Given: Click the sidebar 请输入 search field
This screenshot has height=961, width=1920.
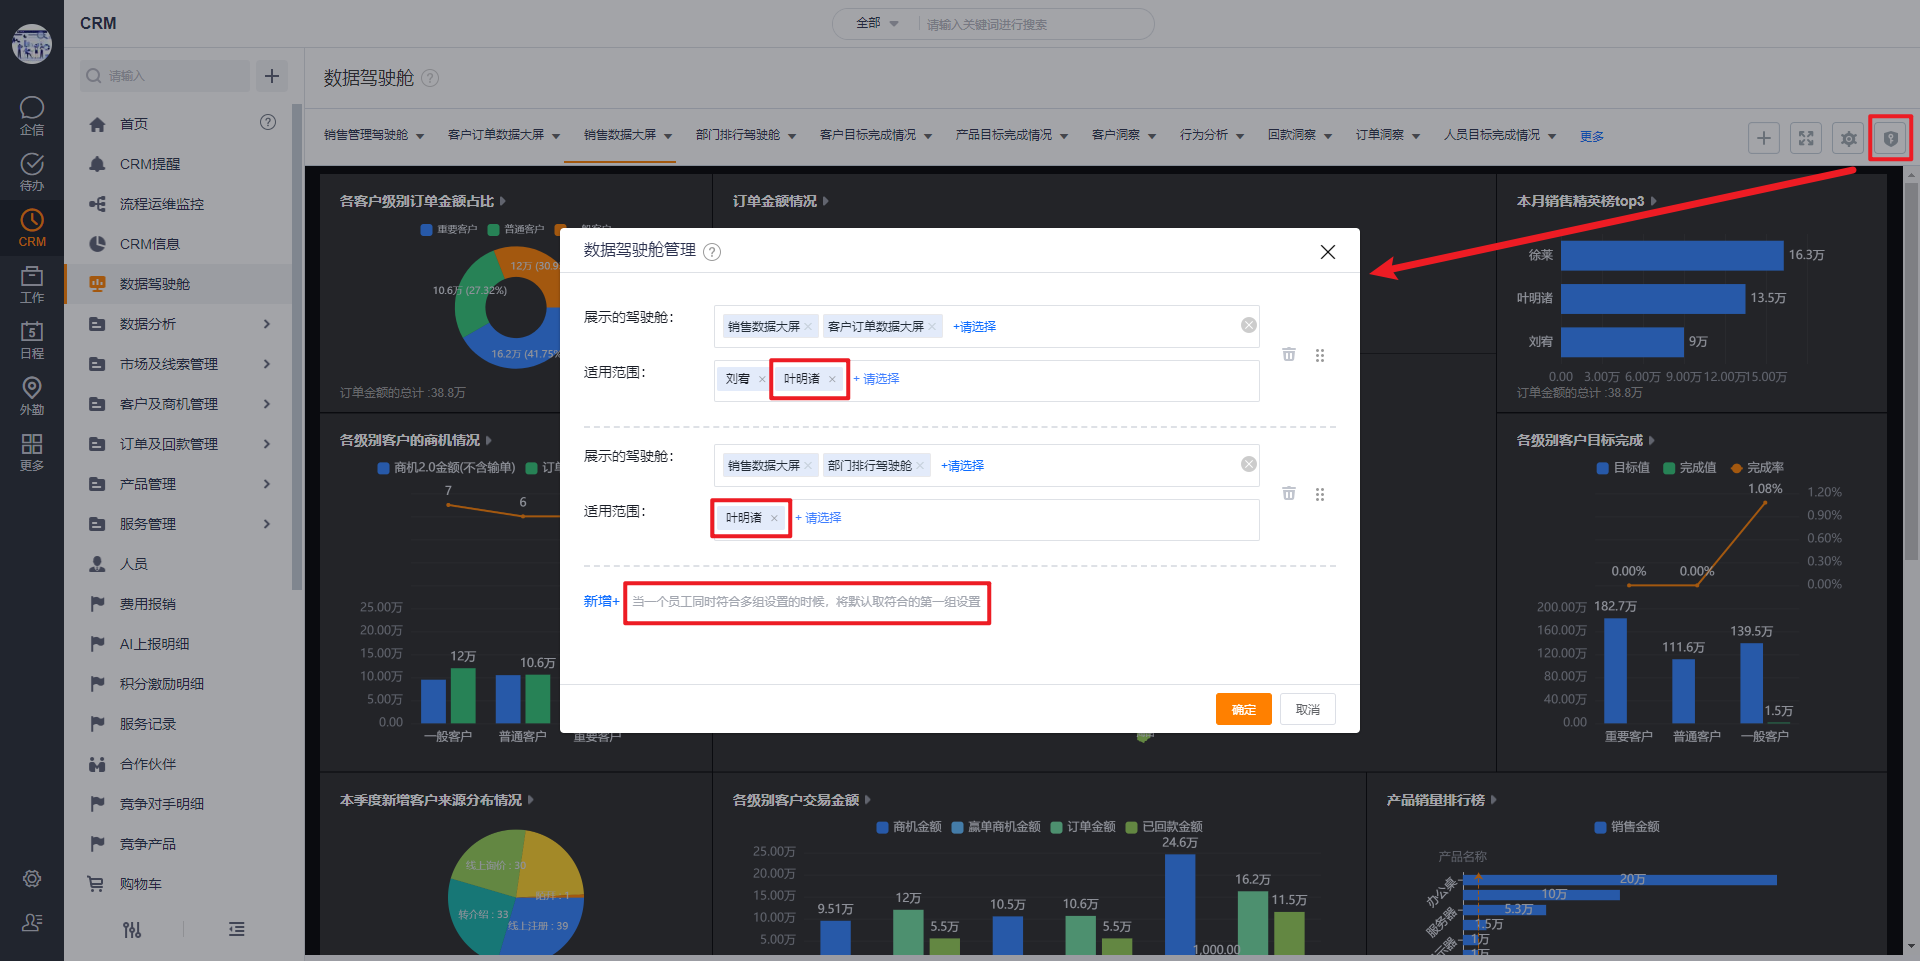Looking at the screenshot, I should 165,76.
